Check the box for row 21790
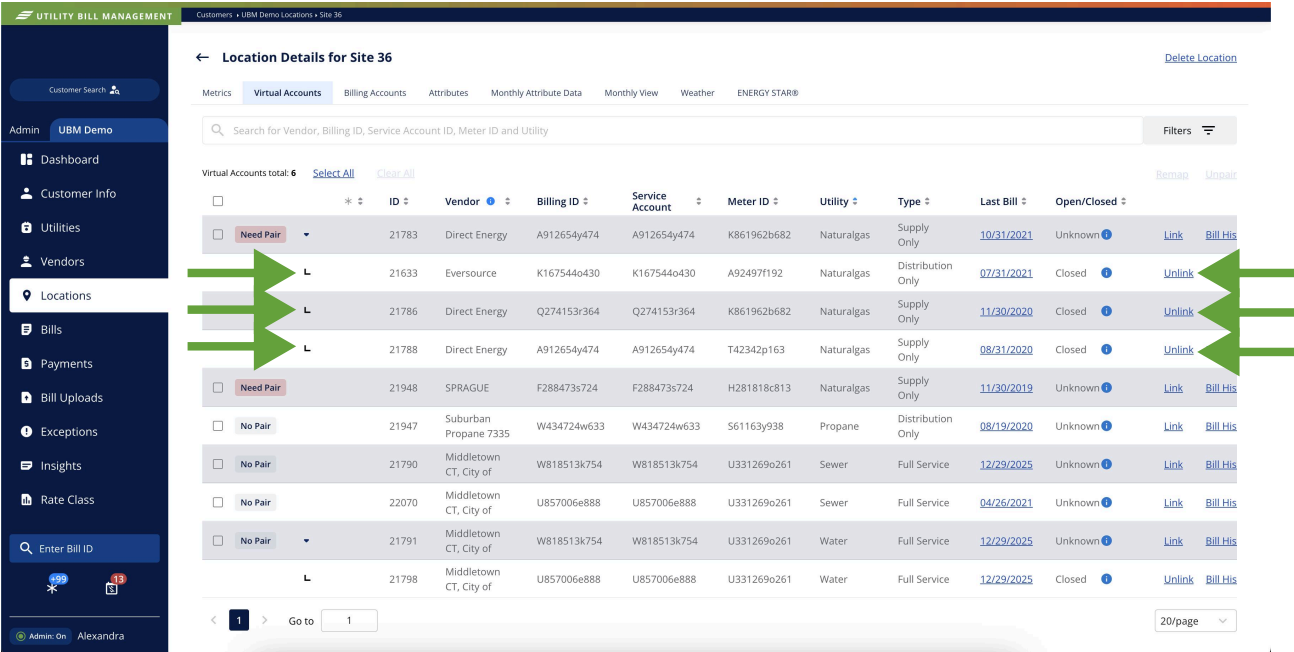Viewport: 1294px width, 652px height. [218, 464]
